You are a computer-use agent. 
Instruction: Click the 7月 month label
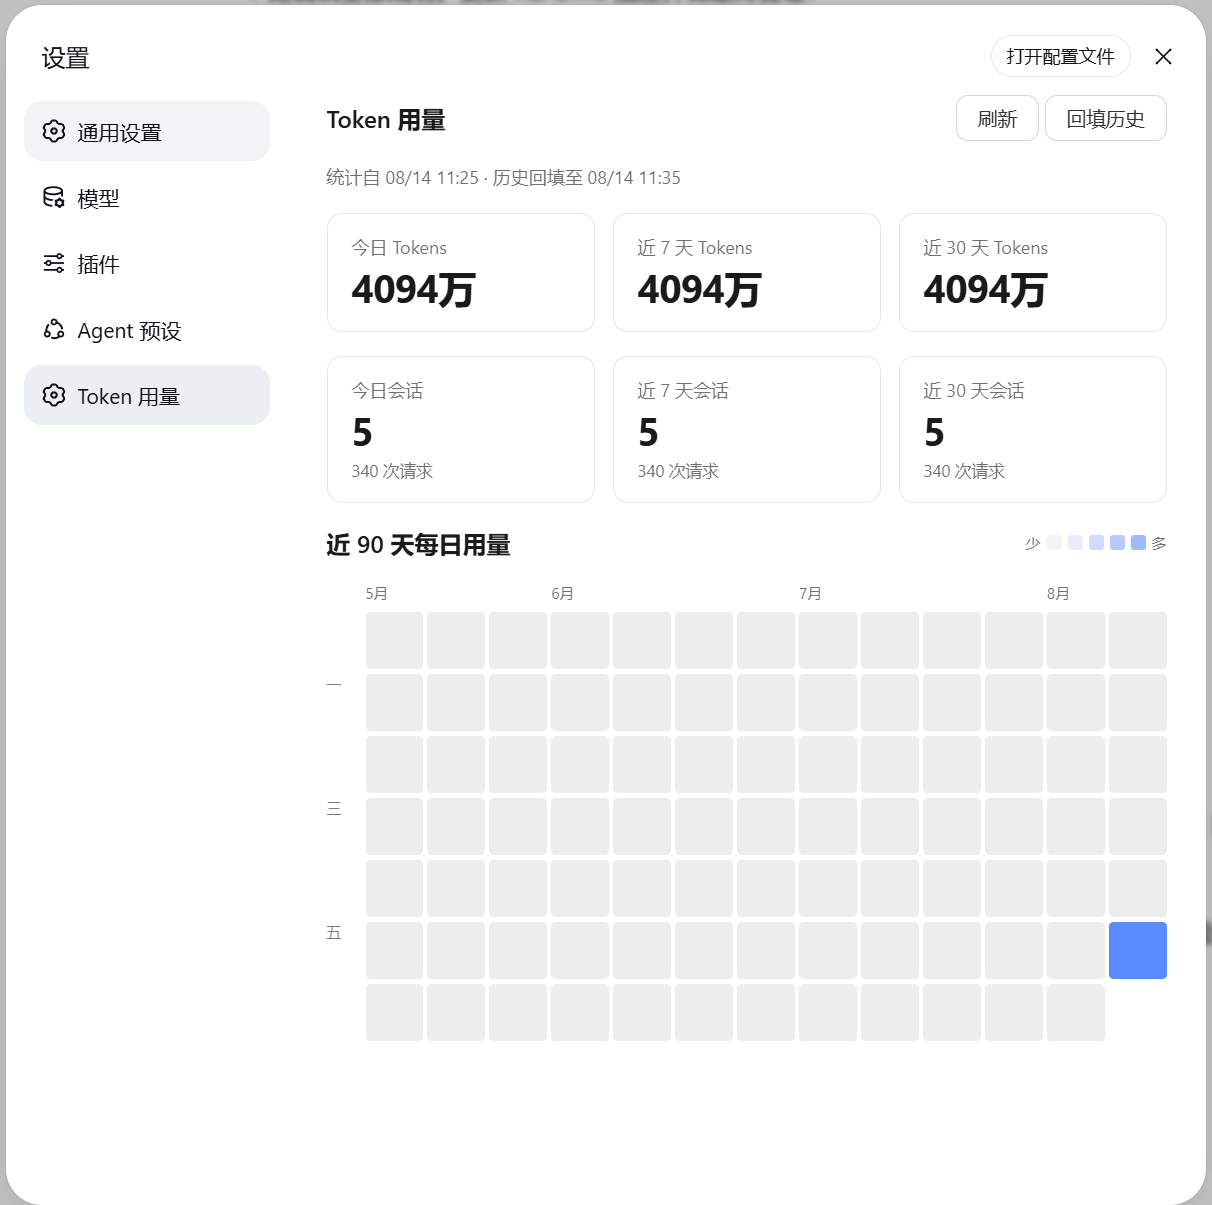click(811, 593)
